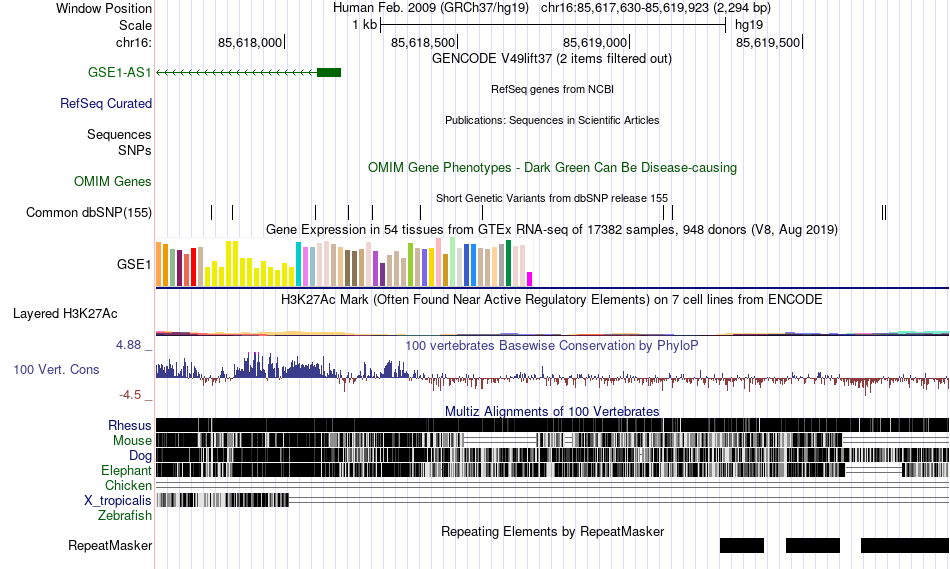
Task: Click the 85,618,500 ruler coordinate
Action: (x=423, y=42)
